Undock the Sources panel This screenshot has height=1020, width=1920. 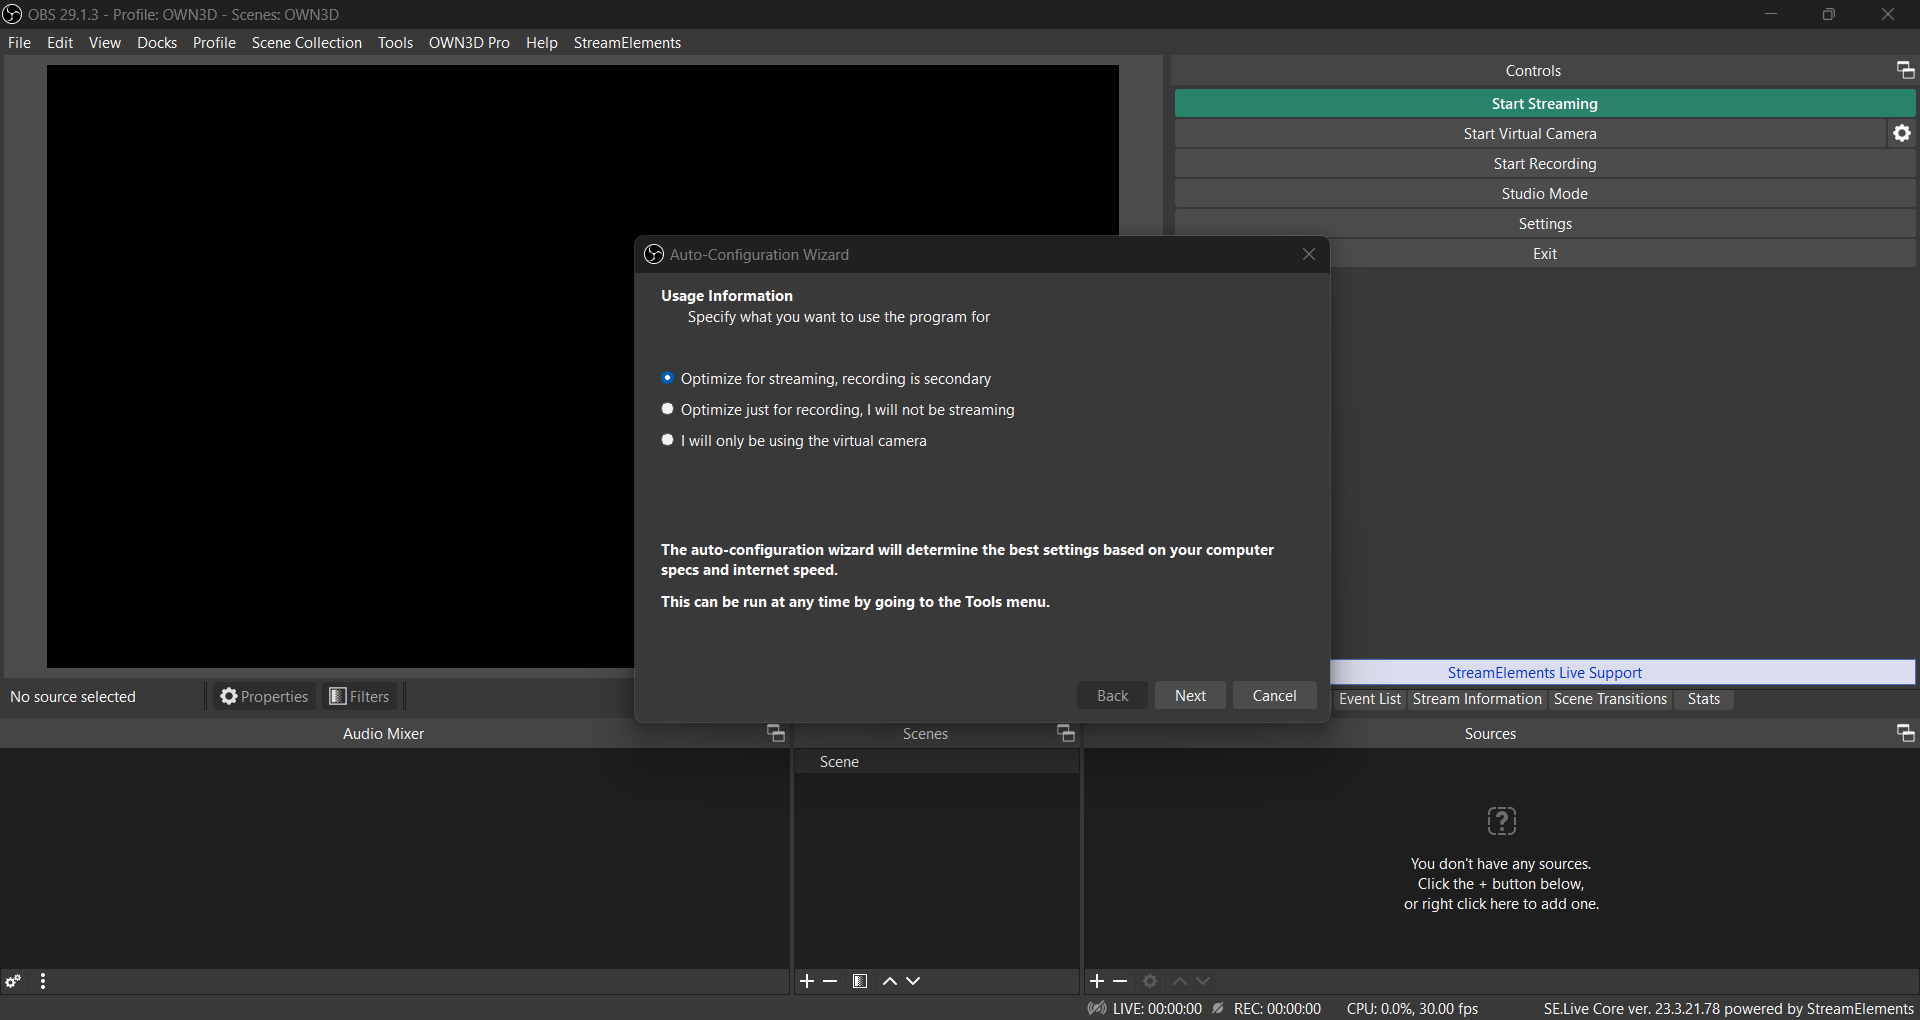pyautogui.click(x=1905, y=733)
